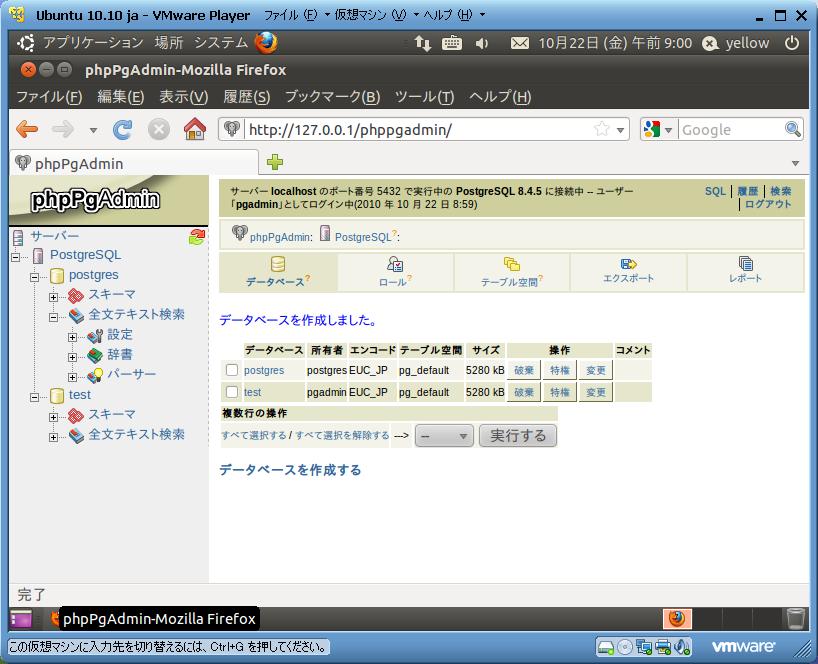This screenshot has height=664, width=818.
Task: Collapse the PostgreSQL server tree node
Action: [x=16, y=257]
